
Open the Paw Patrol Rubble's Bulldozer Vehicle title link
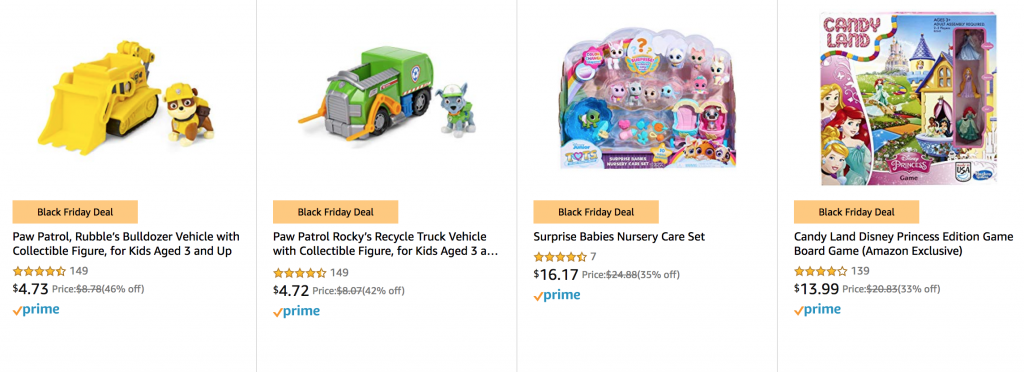coord(126,243)
